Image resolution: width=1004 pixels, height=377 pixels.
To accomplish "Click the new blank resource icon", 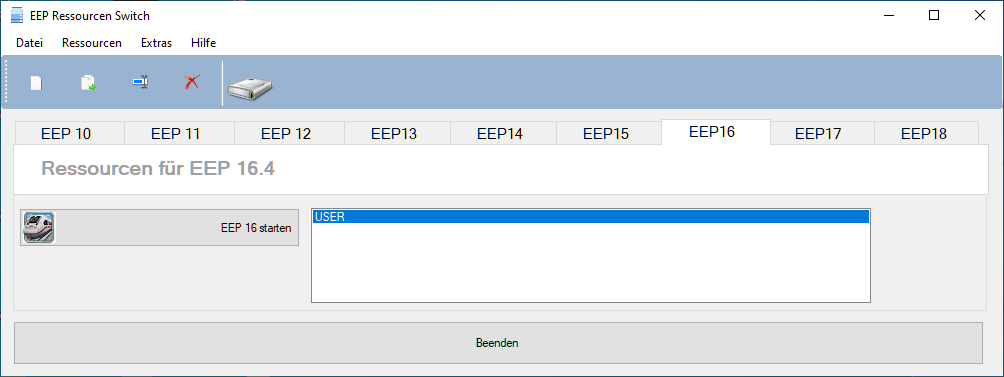I will pyautogui.click(x=36, y=83).
